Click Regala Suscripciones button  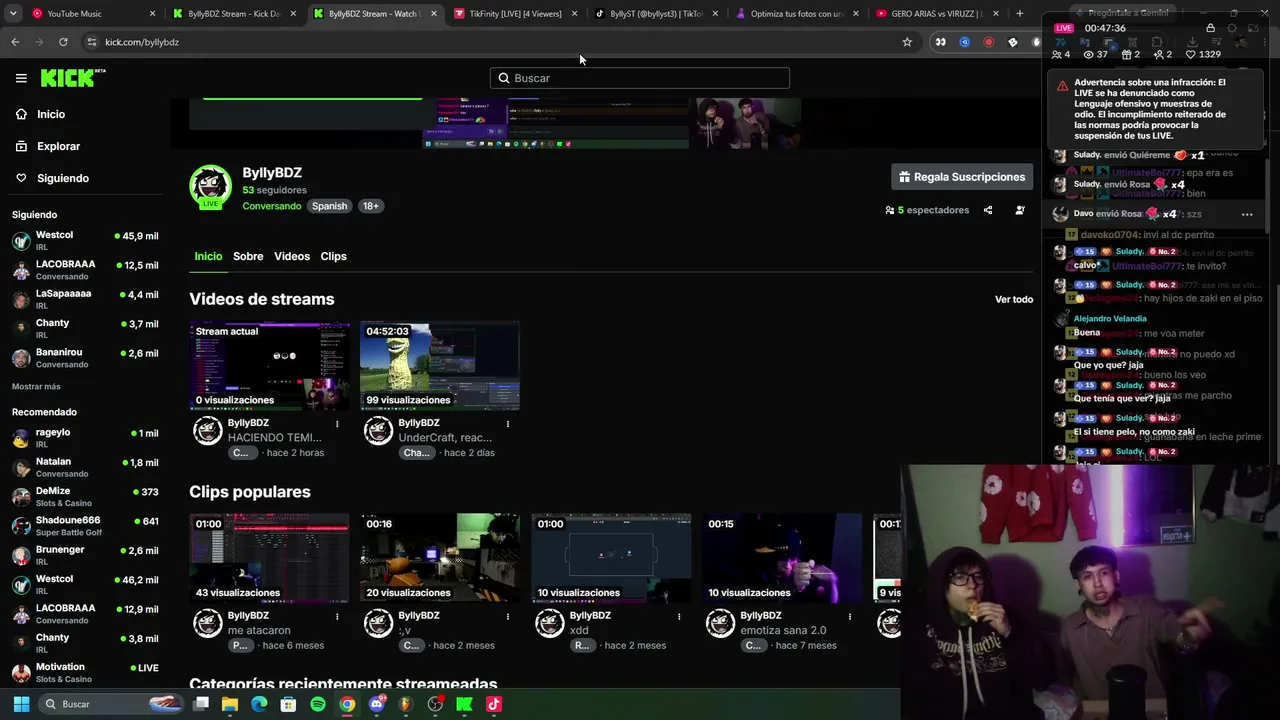[x=962, y=177]
